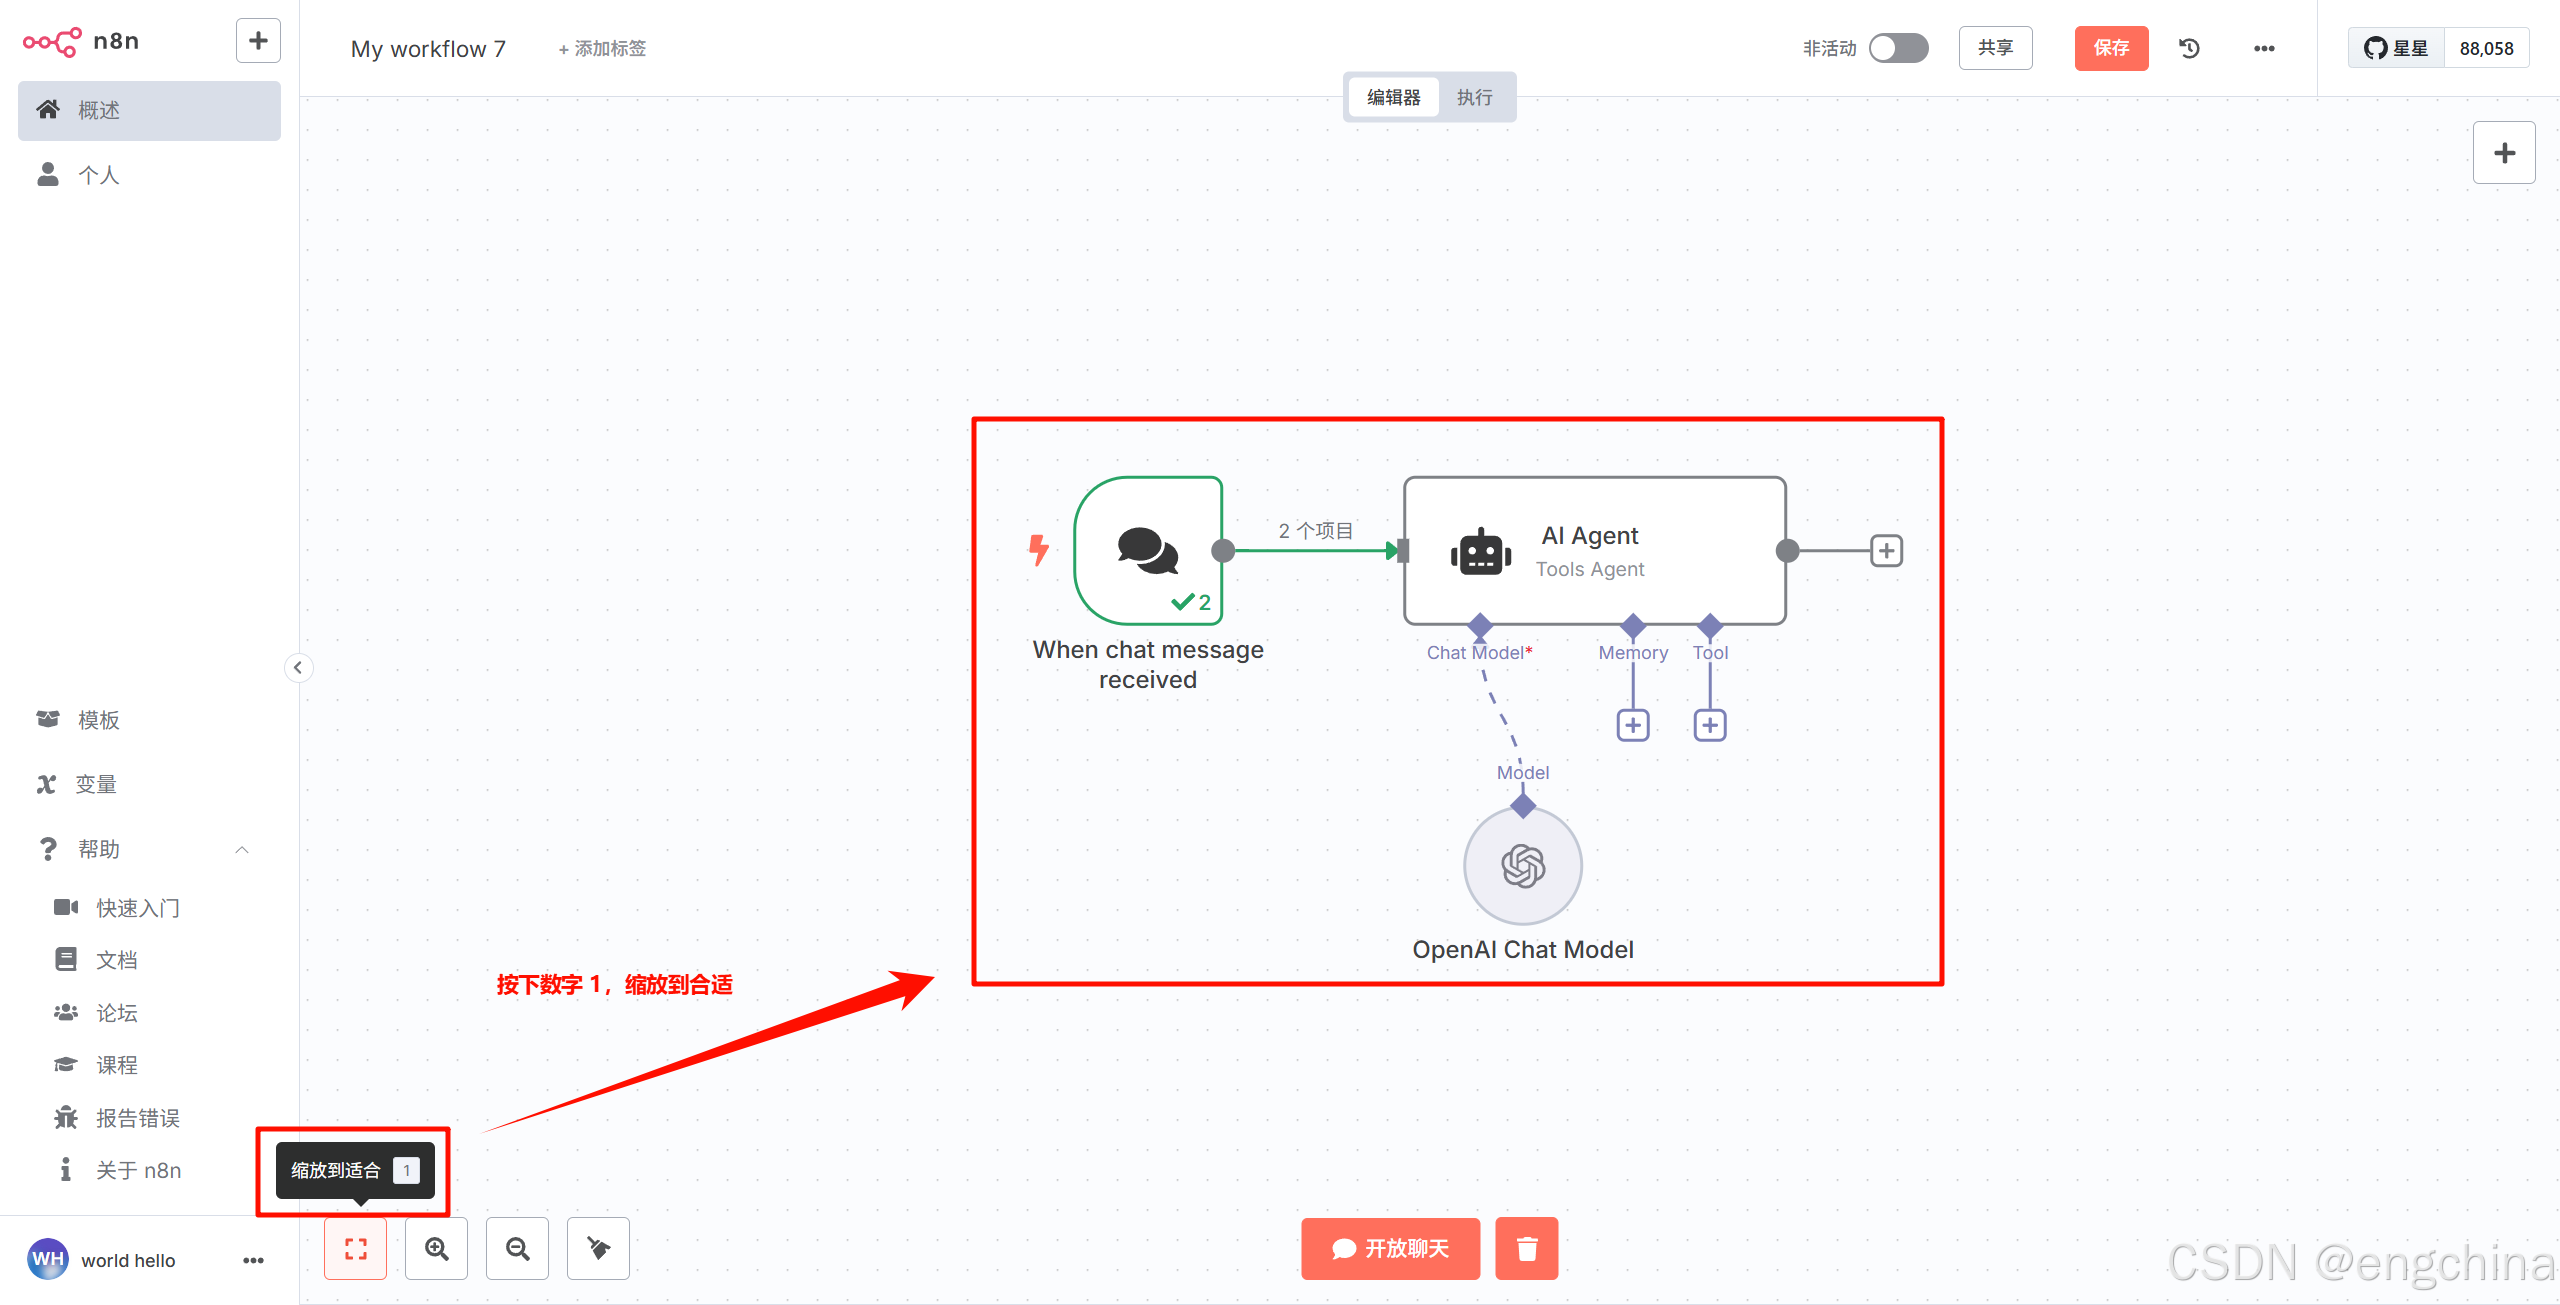Click the AI Agent output plus connector
Viewport: 2560px width, 1305px height.
[1886, 550]
